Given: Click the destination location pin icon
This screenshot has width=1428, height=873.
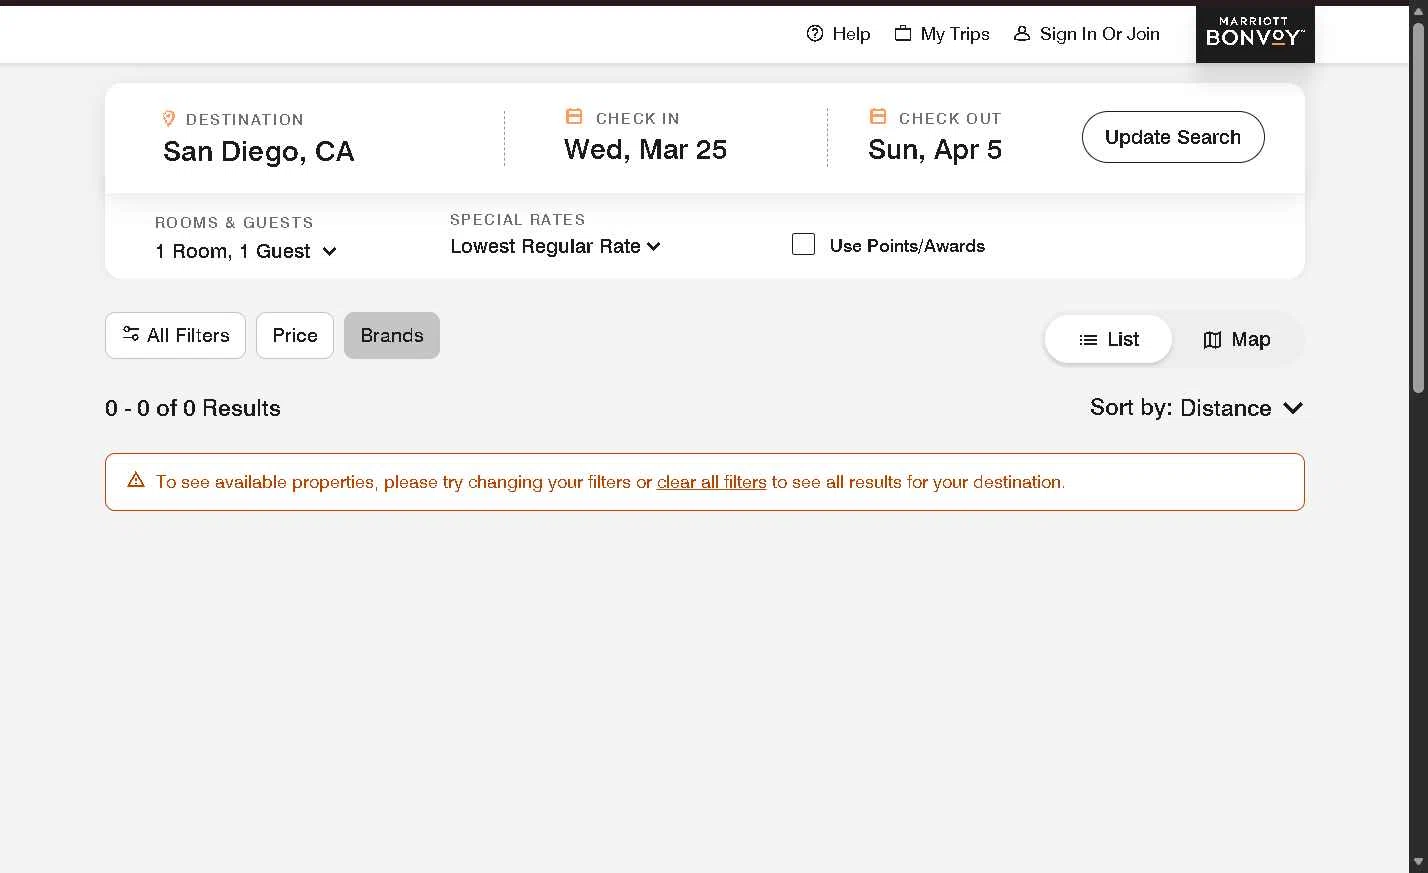Looking at the screenshot, I should (x=169, y=119).
